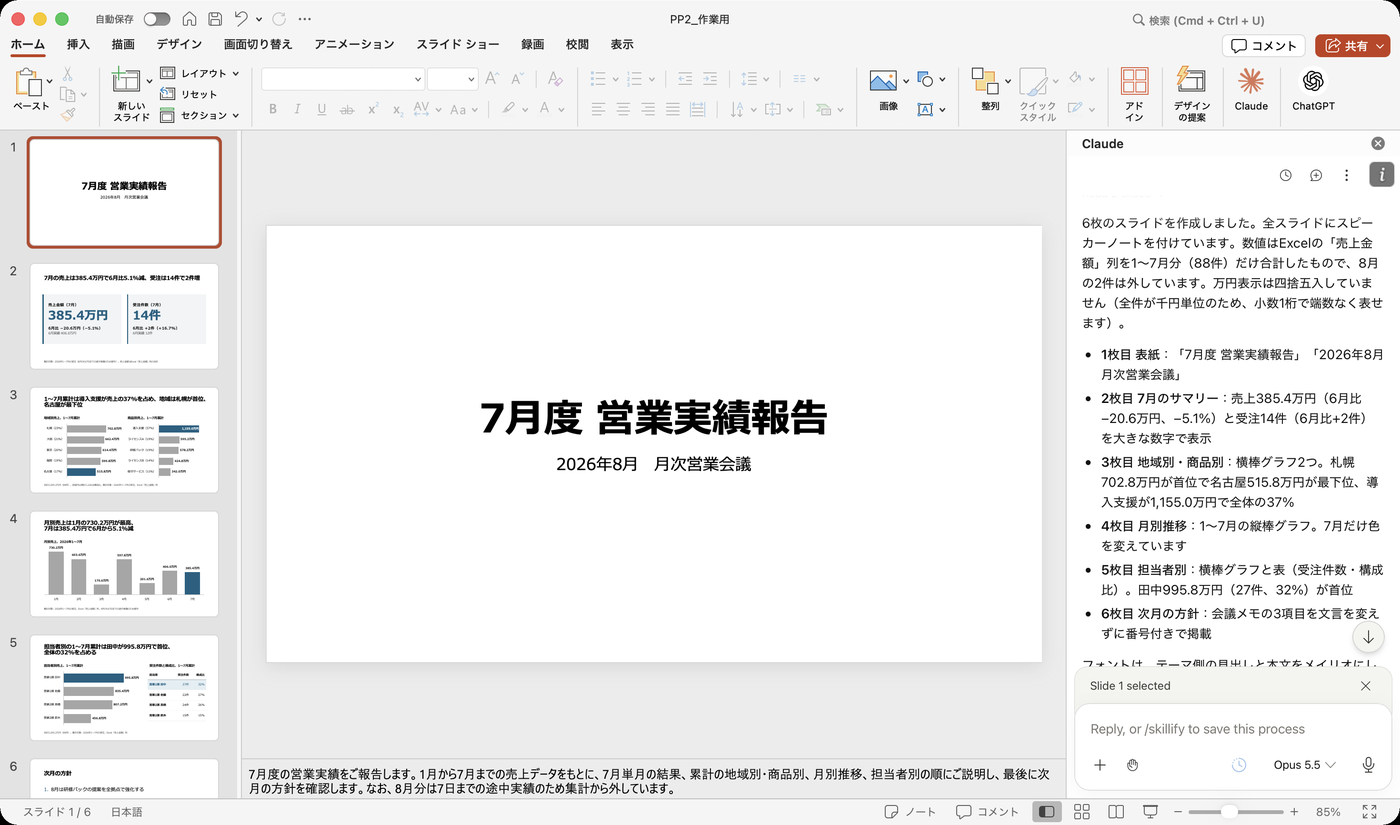Click the save (floppy disk) icon
1400x825 pixels.
[215, 19]
